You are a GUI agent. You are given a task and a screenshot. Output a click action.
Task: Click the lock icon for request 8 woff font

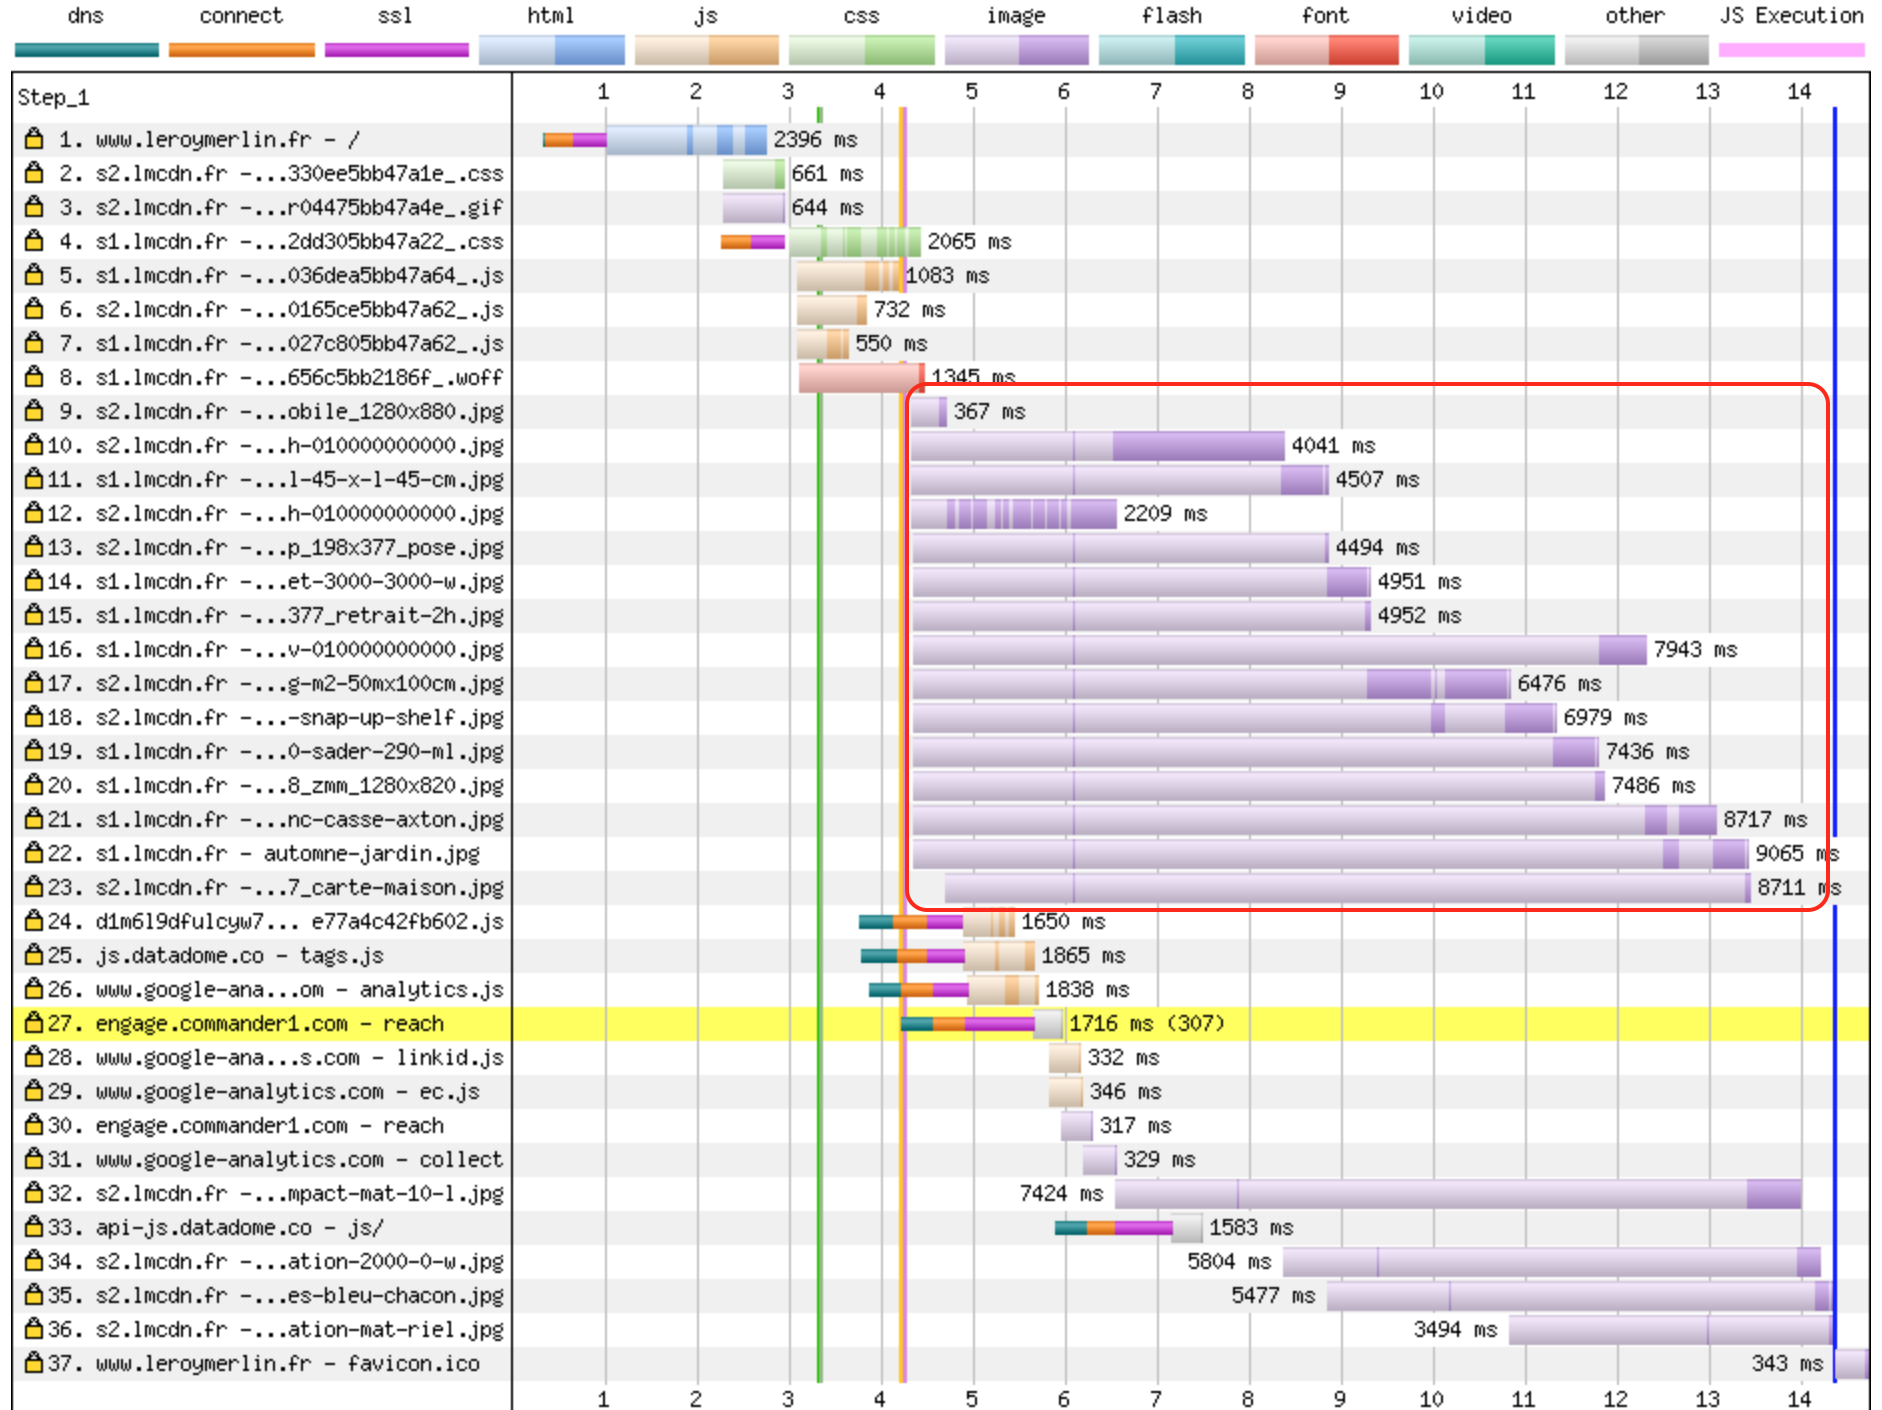[34, 377]
